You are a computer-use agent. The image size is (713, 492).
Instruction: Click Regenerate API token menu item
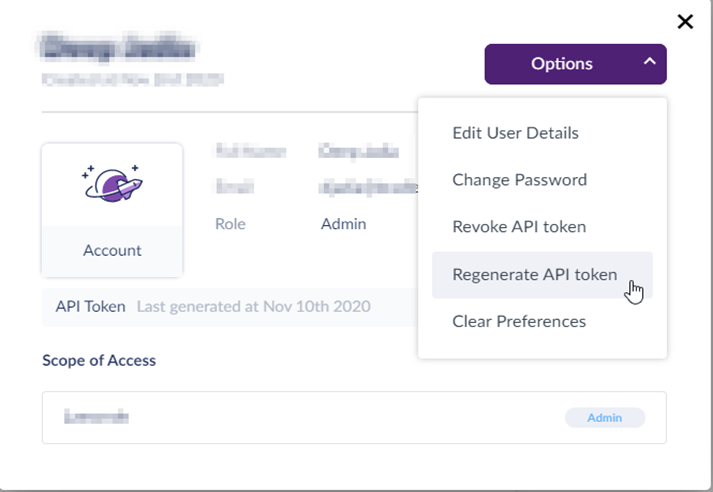click(534, 274)
